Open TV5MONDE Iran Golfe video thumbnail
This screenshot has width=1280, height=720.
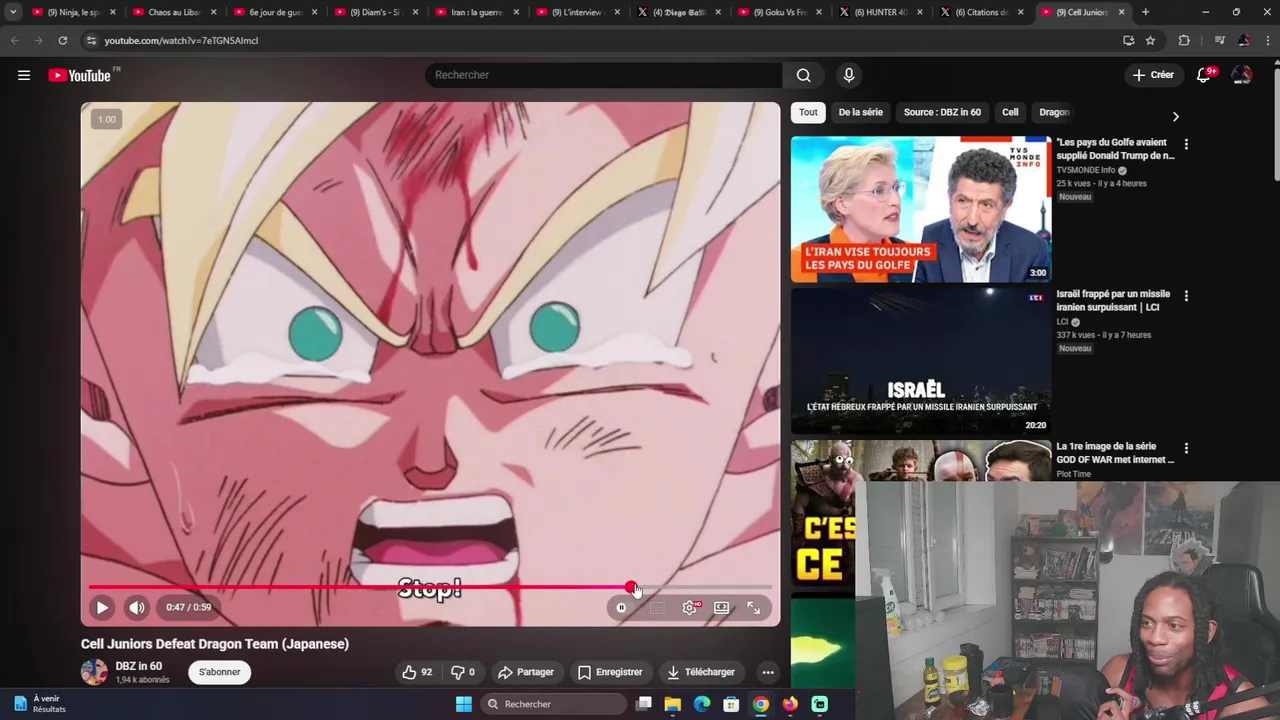[920, 209]
